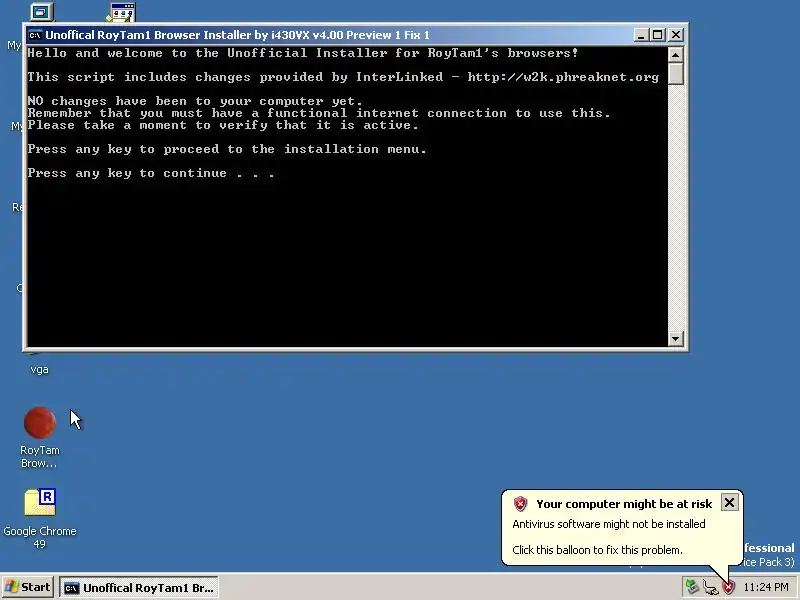Maximize the RoyTam1 installer window
800x600 pixels.
tap(658, 35)
